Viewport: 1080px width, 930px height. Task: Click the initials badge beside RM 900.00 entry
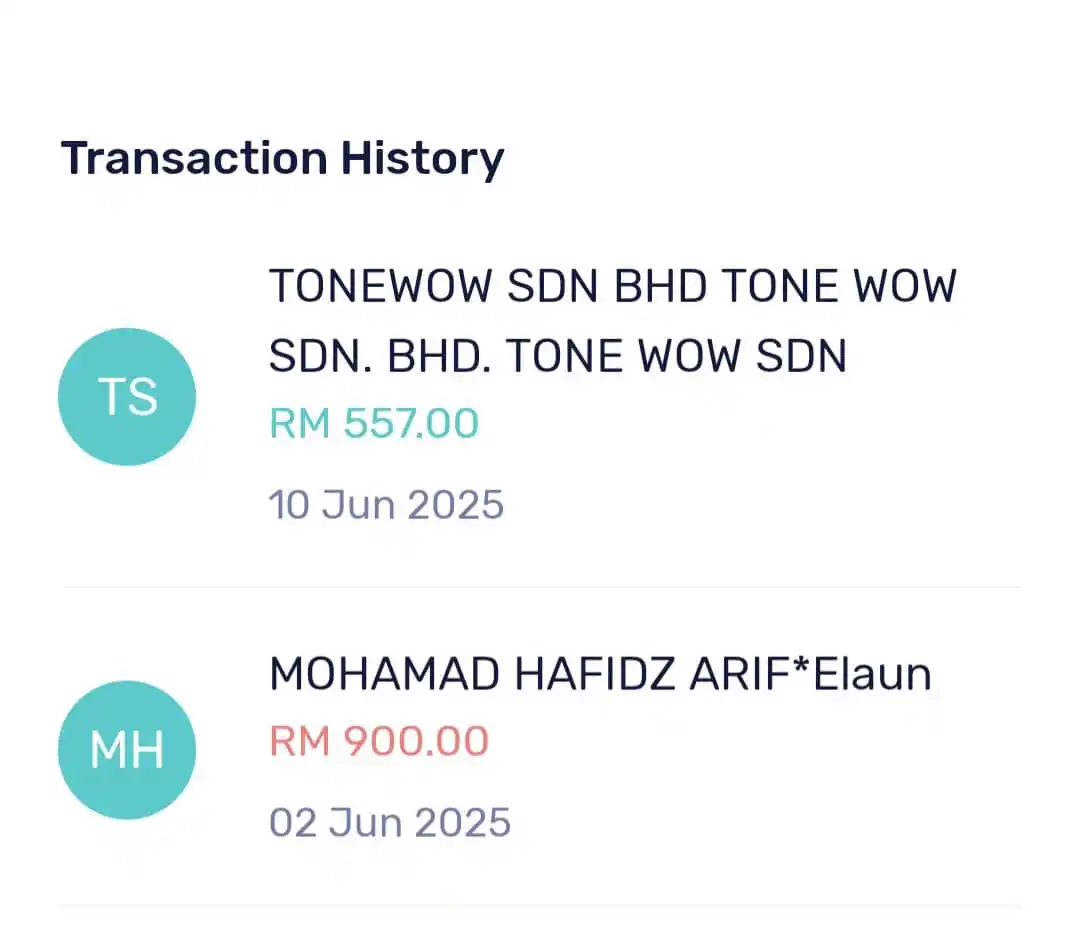(x=127, y=750)
